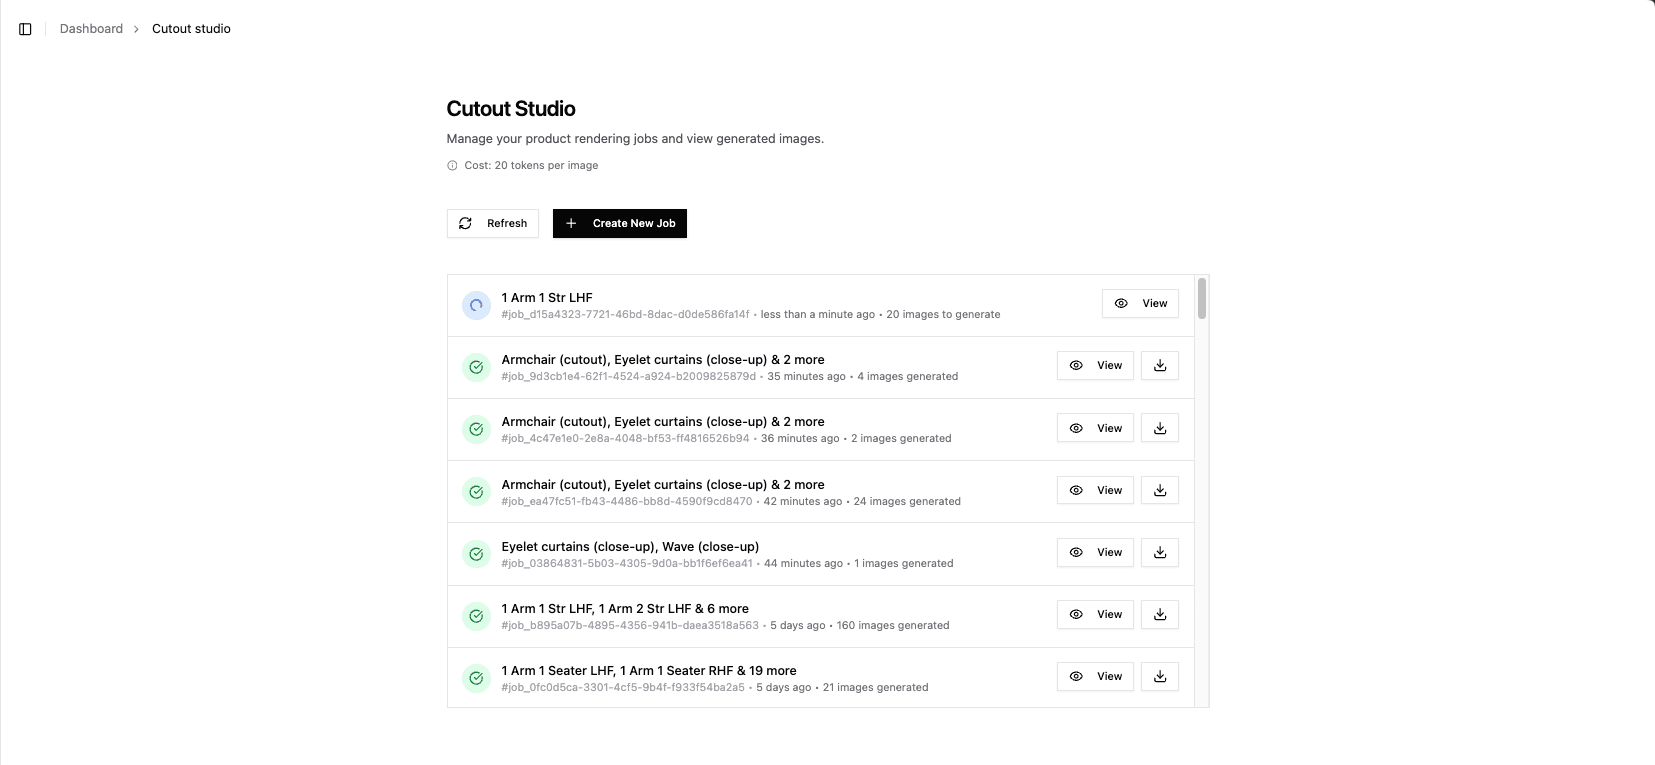View the job with 24 images generated
The image size is (1655, 765).
click(1095, 490)
